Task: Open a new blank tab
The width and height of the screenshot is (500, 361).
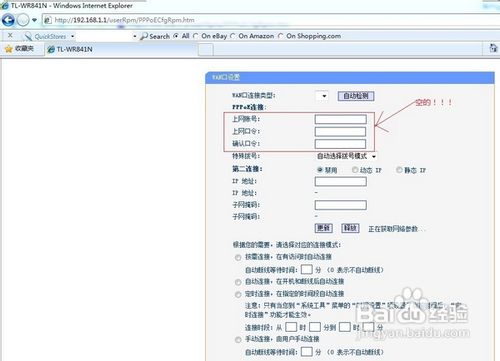Action: [206, 50]
